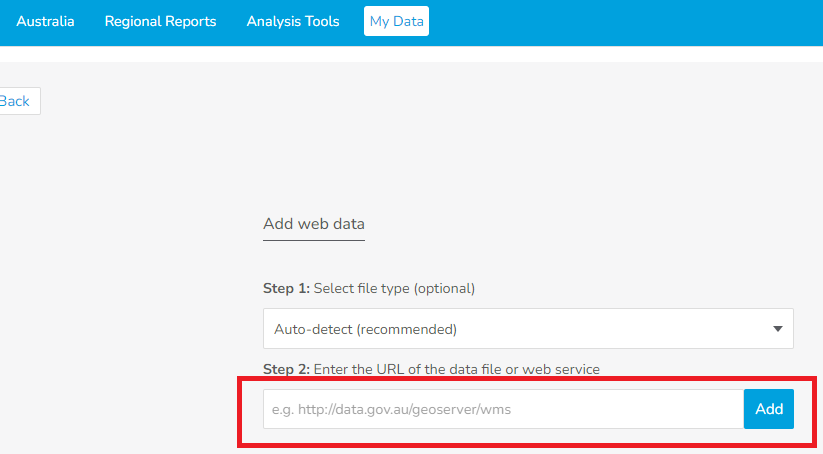Image resolution: width=823 pixels, height=454 pixels.
Task: Click the "(optional)" text in Step 1
Action: (444, 288)
